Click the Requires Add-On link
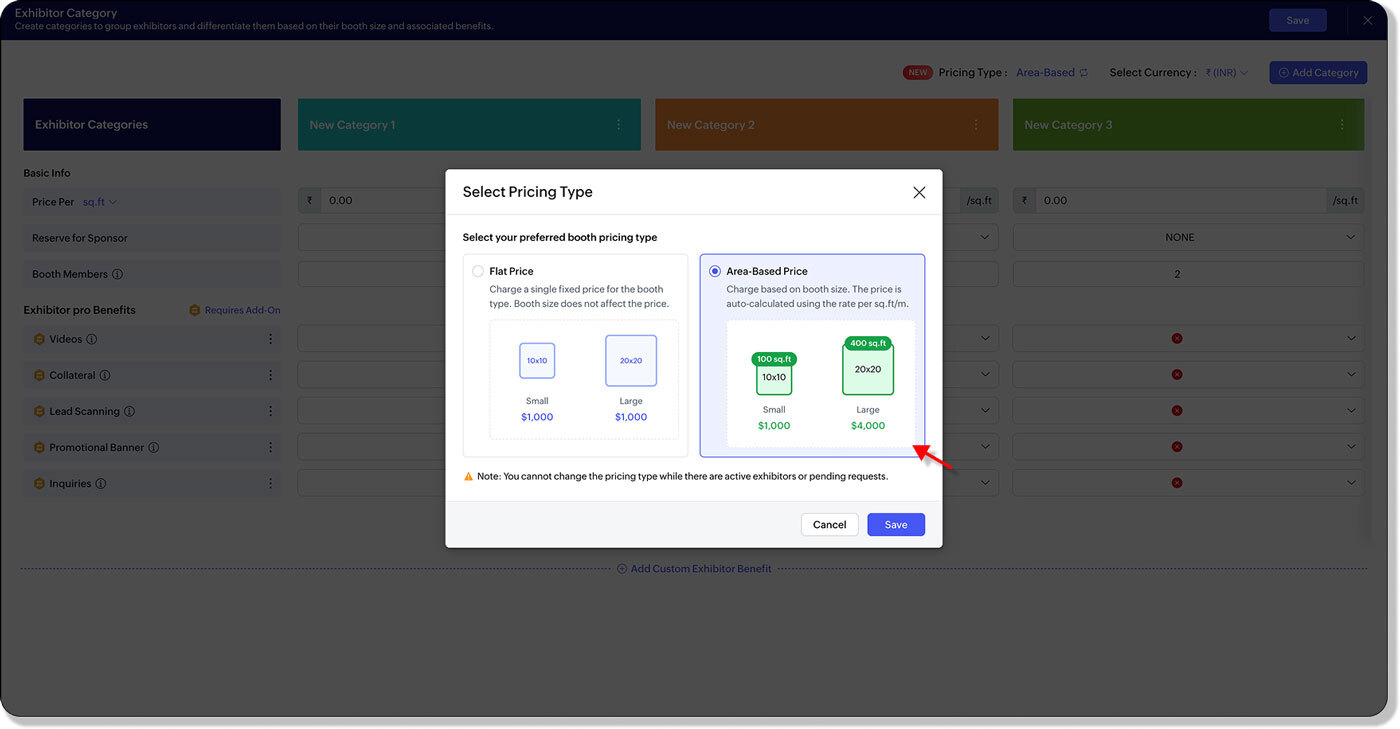1400x729 pixels. point(242,310)
